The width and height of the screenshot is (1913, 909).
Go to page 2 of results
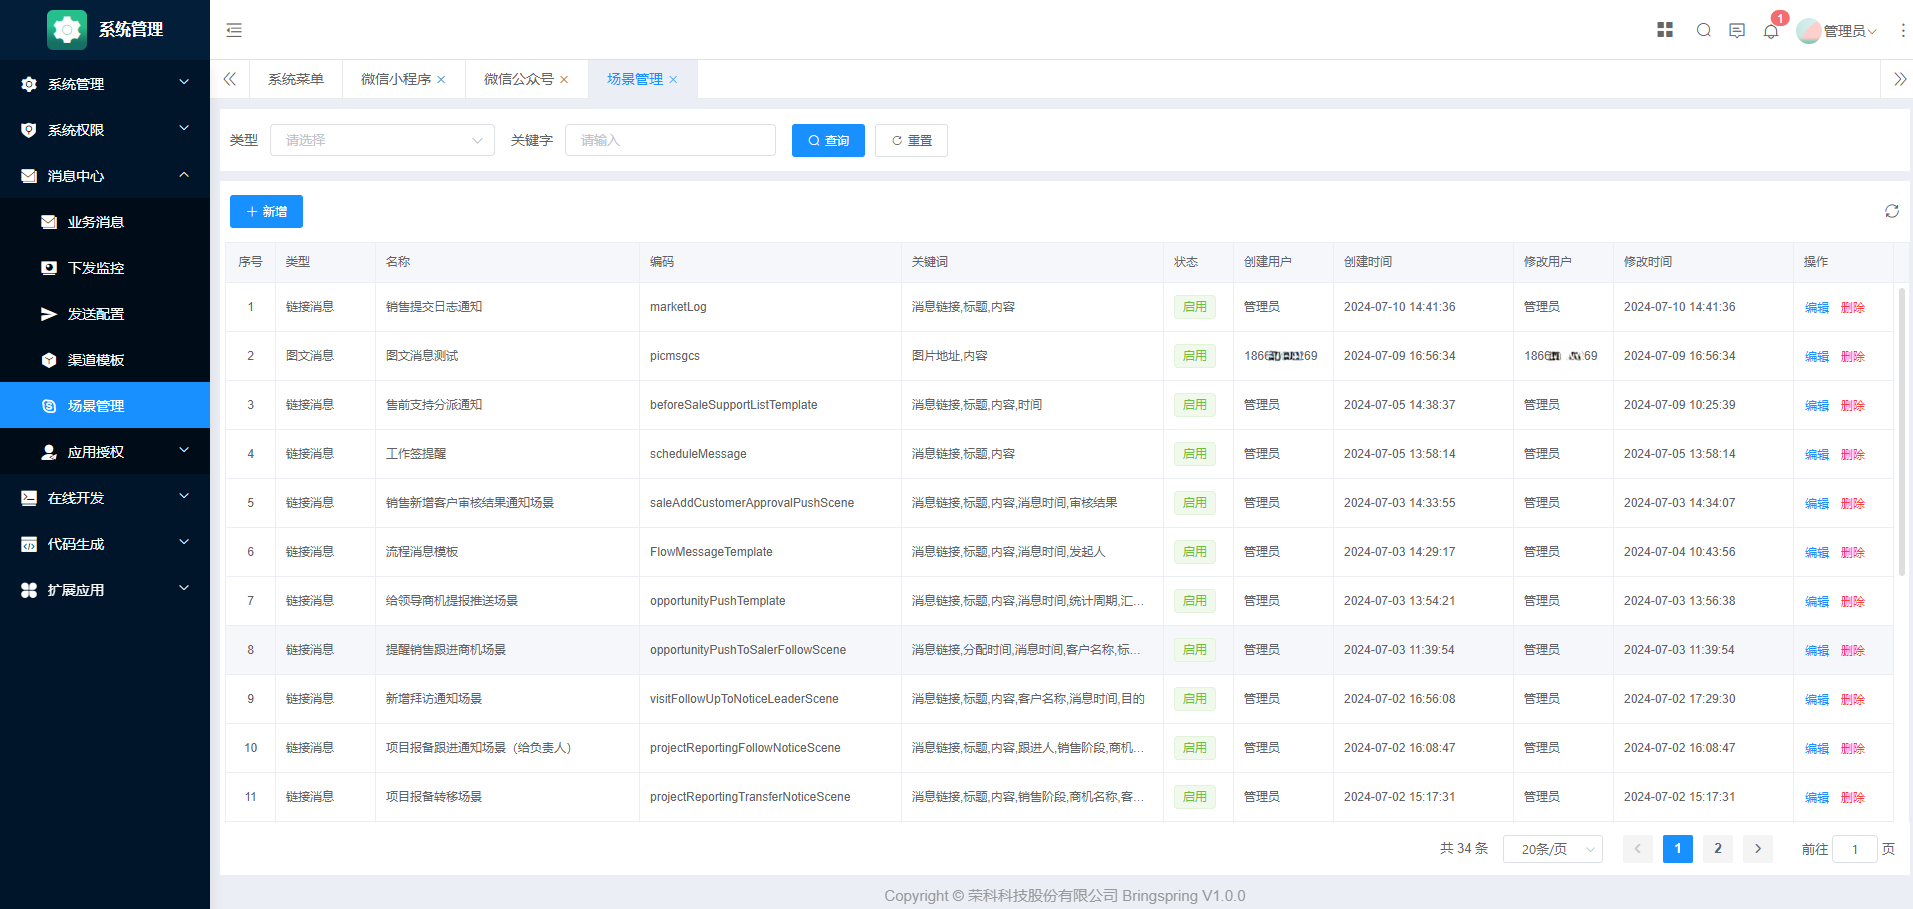point(1717,849)
